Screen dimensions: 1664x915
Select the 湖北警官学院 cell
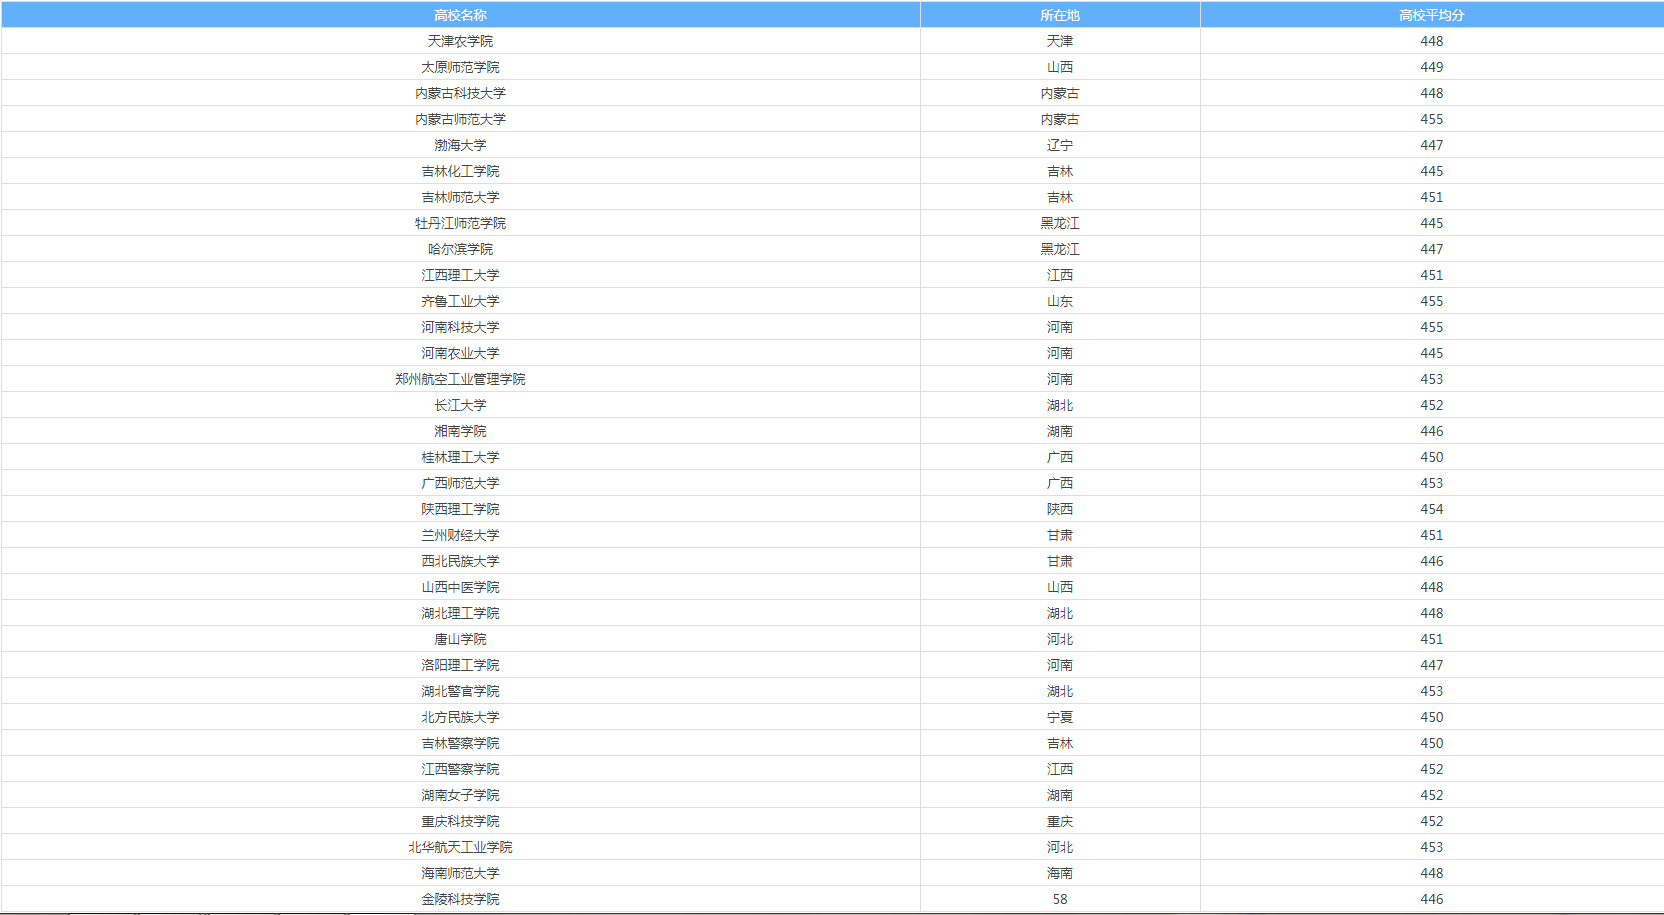460,691
